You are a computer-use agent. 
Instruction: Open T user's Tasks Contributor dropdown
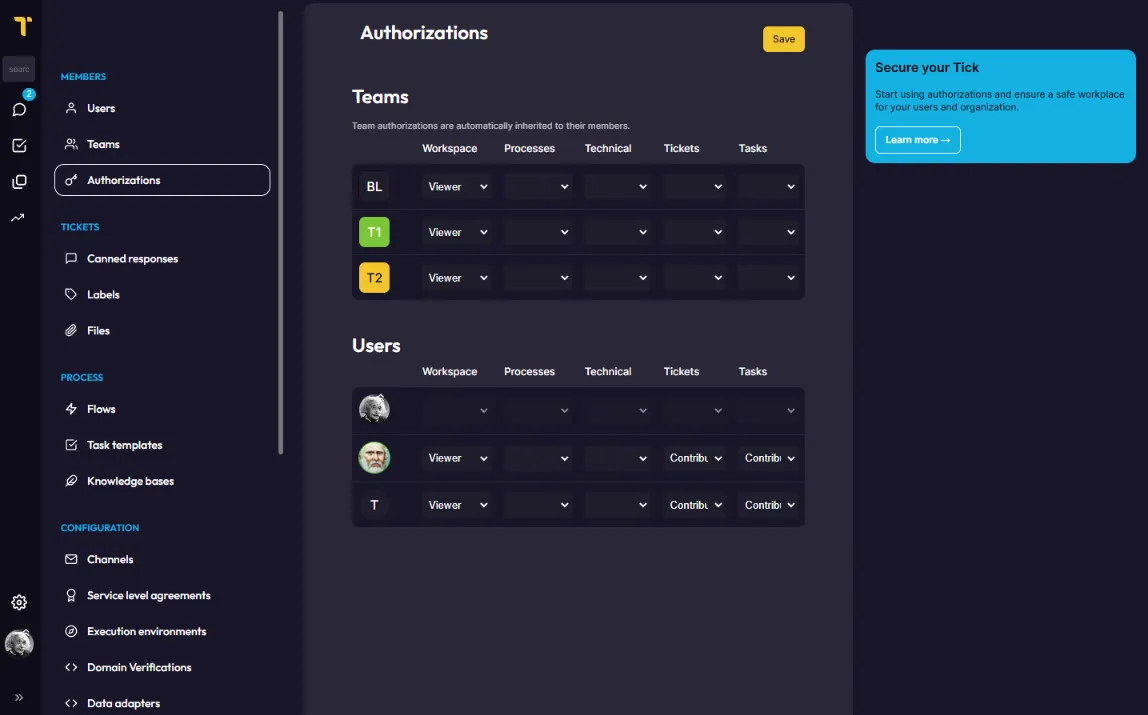tap(768, 505)
